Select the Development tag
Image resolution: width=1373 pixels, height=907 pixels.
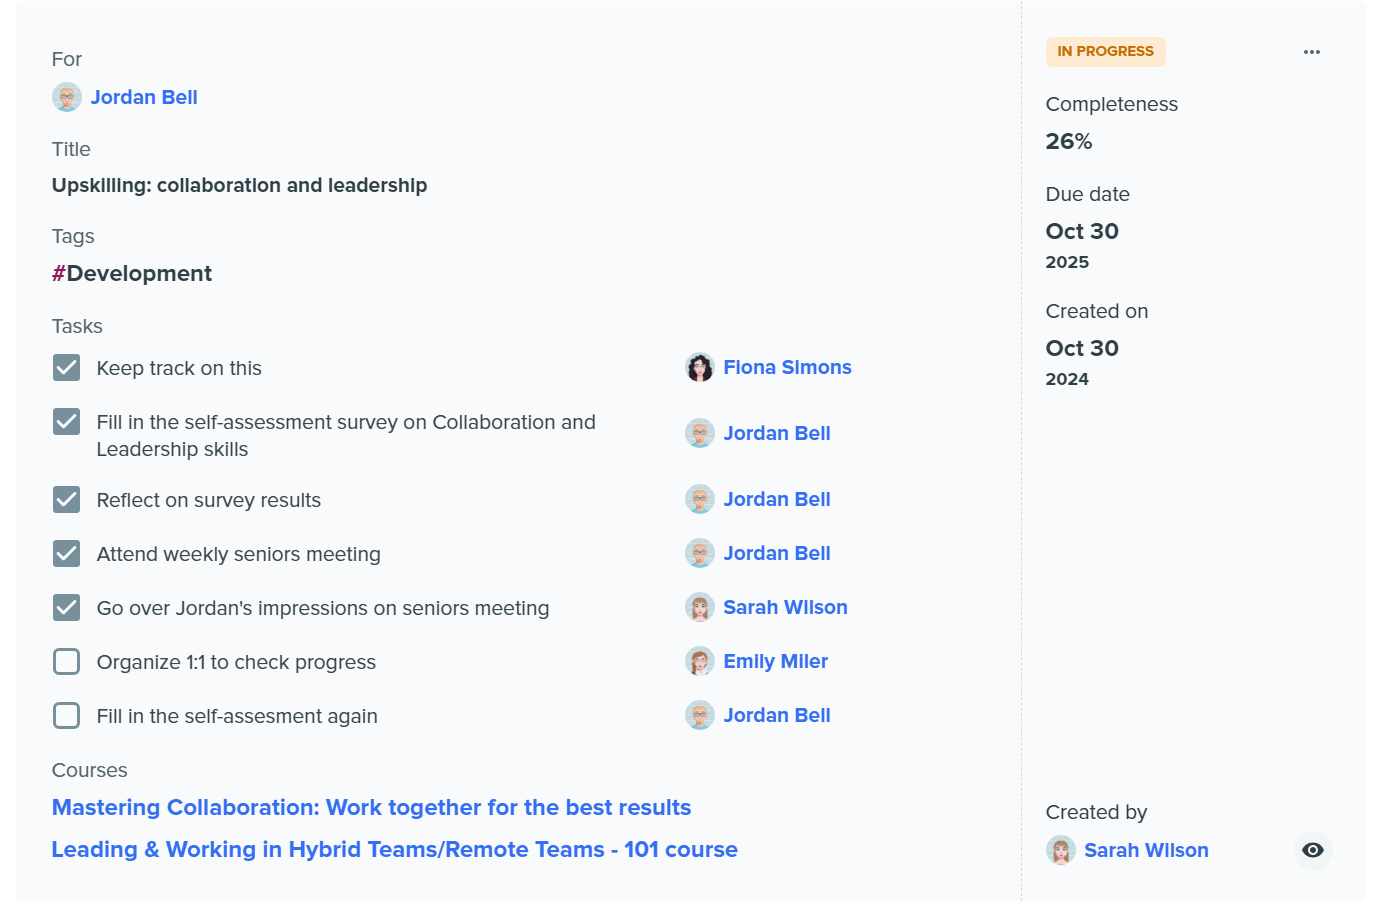click(131, 273)
